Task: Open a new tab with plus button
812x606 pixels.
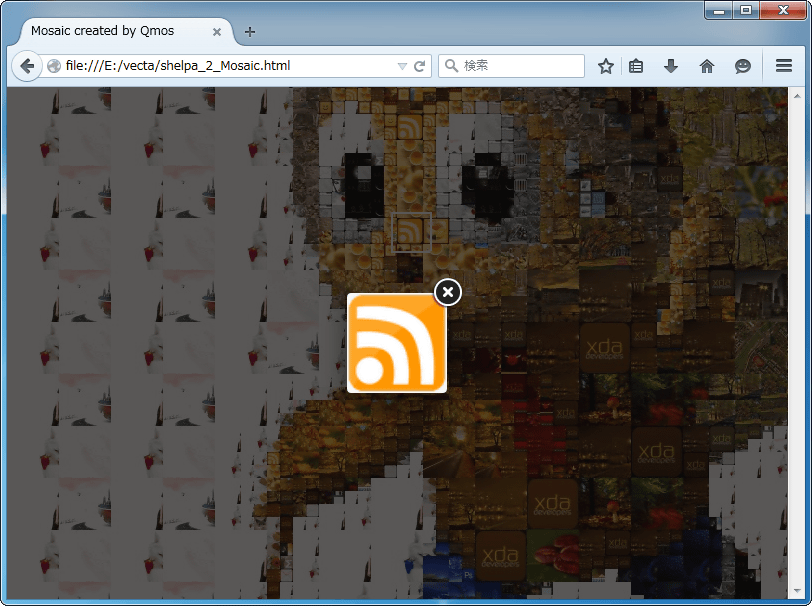Action: pos(250,32)
